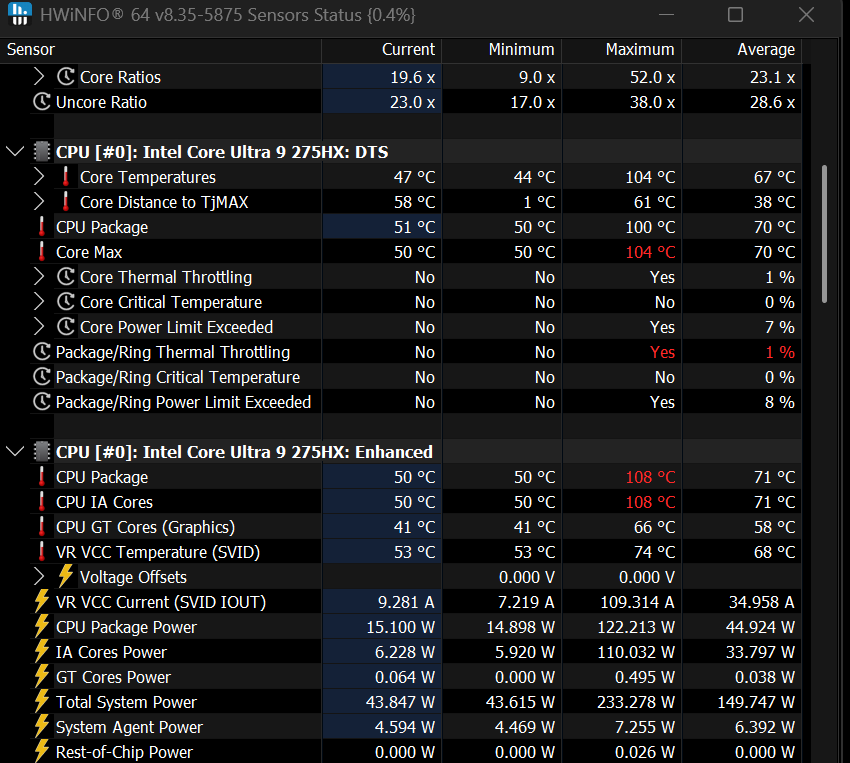
Task: Select the 52.0 x maximum ratio value
Action: pos(652,77)
